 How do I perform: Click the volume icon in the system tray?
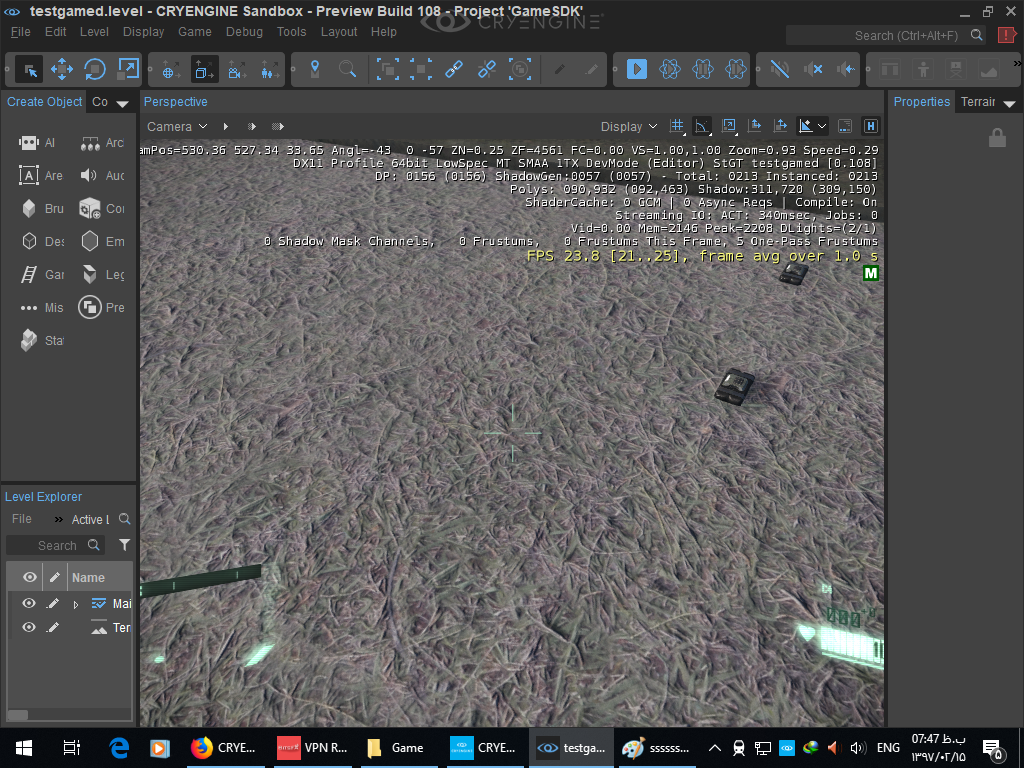(857, 748)
